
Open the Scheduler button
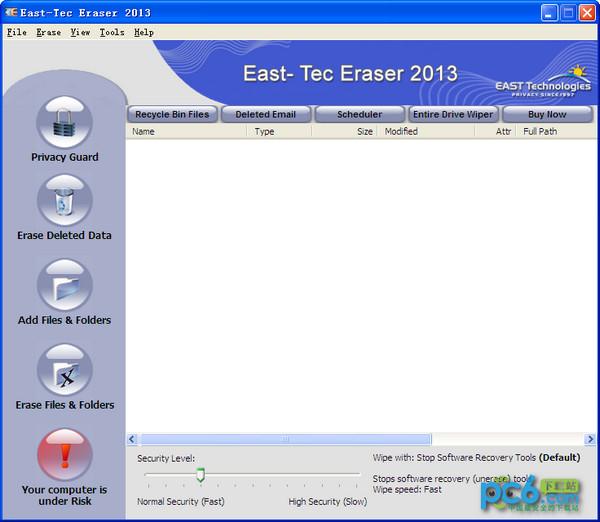tap(359, 114)
